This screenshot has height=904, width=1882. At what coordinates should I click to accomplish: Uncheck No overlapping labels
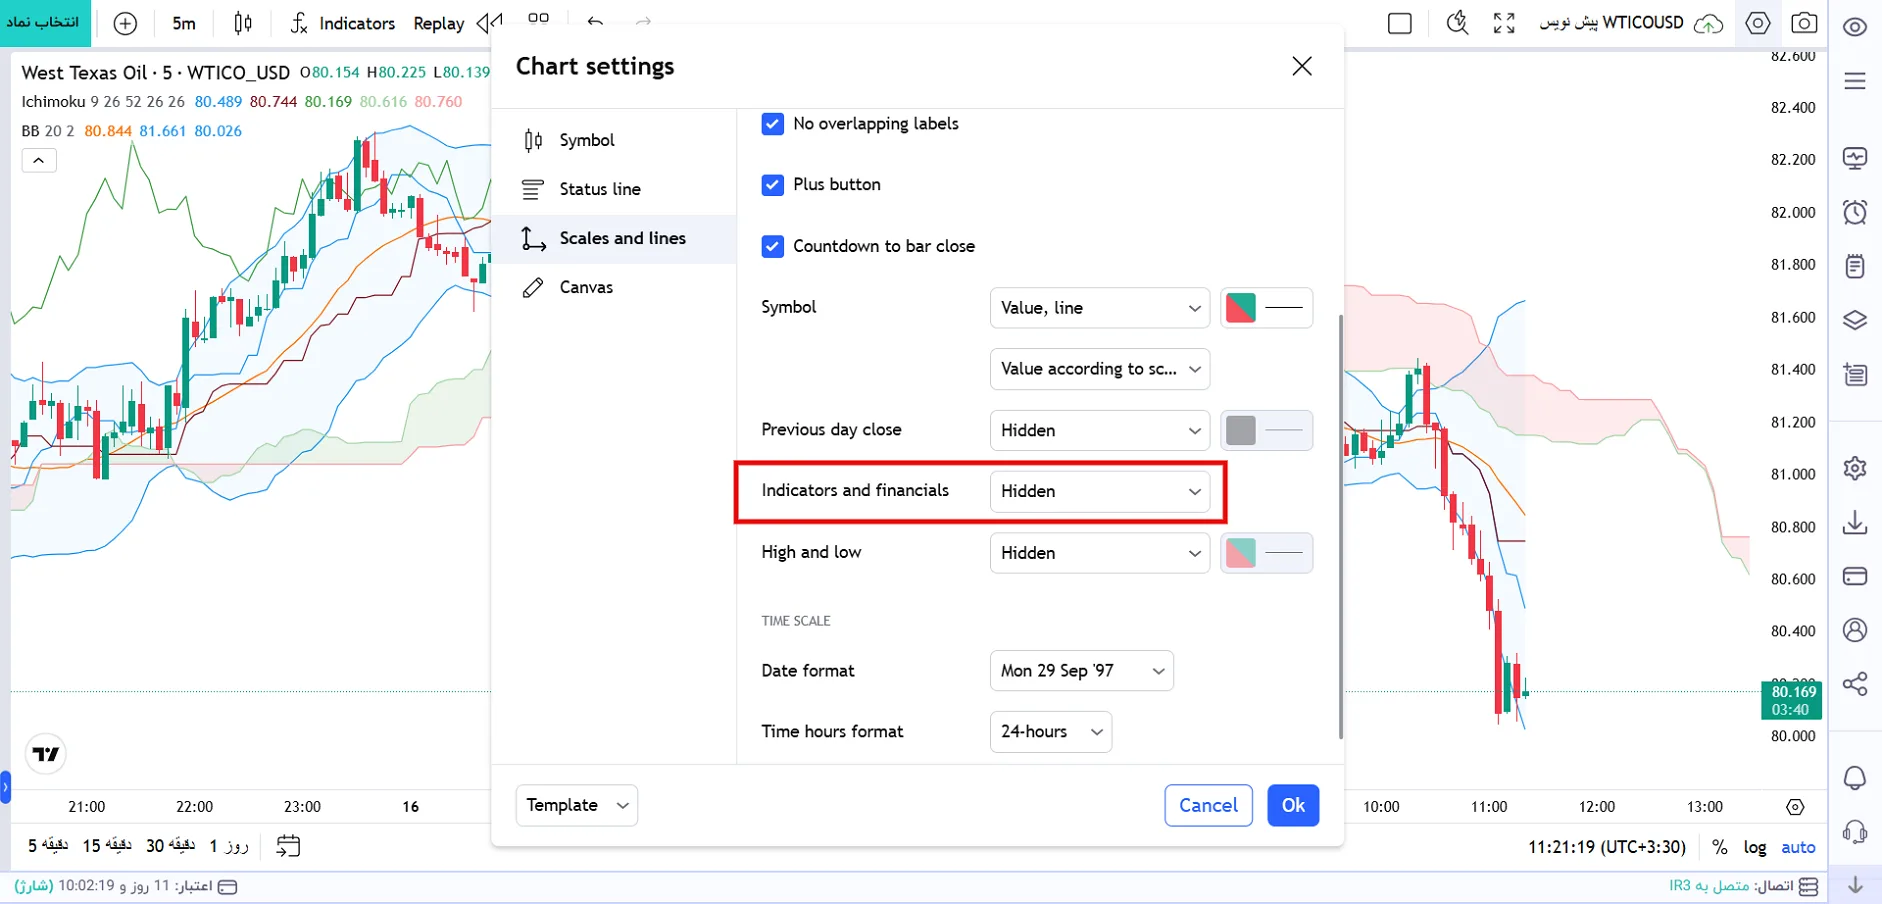[x=772, y=124]
